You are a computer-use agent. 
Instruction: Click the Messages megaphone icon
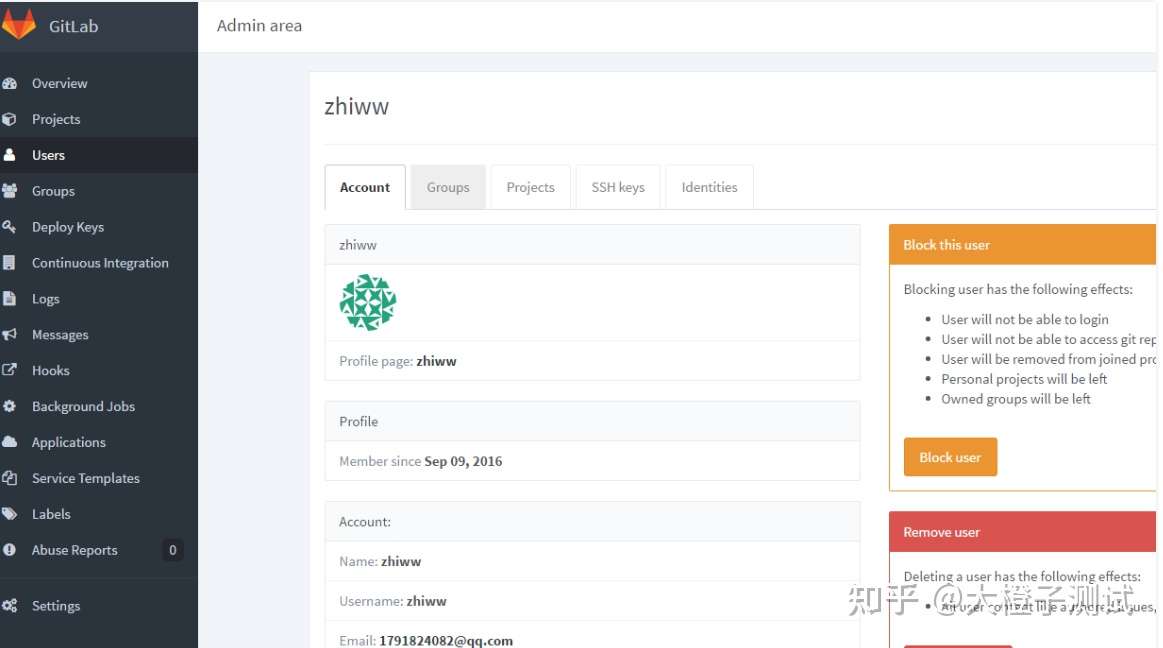click(x=10, y=334)
